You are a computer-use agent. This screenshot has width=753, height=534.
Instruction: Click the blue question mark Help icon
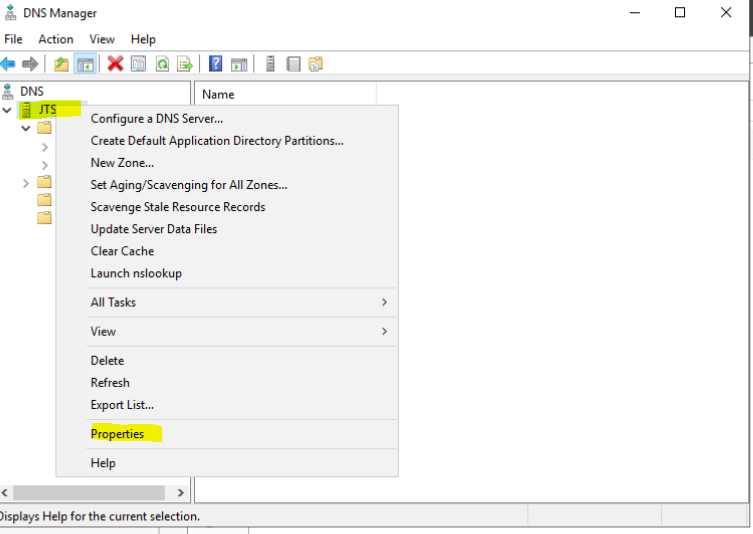(216, 63)
